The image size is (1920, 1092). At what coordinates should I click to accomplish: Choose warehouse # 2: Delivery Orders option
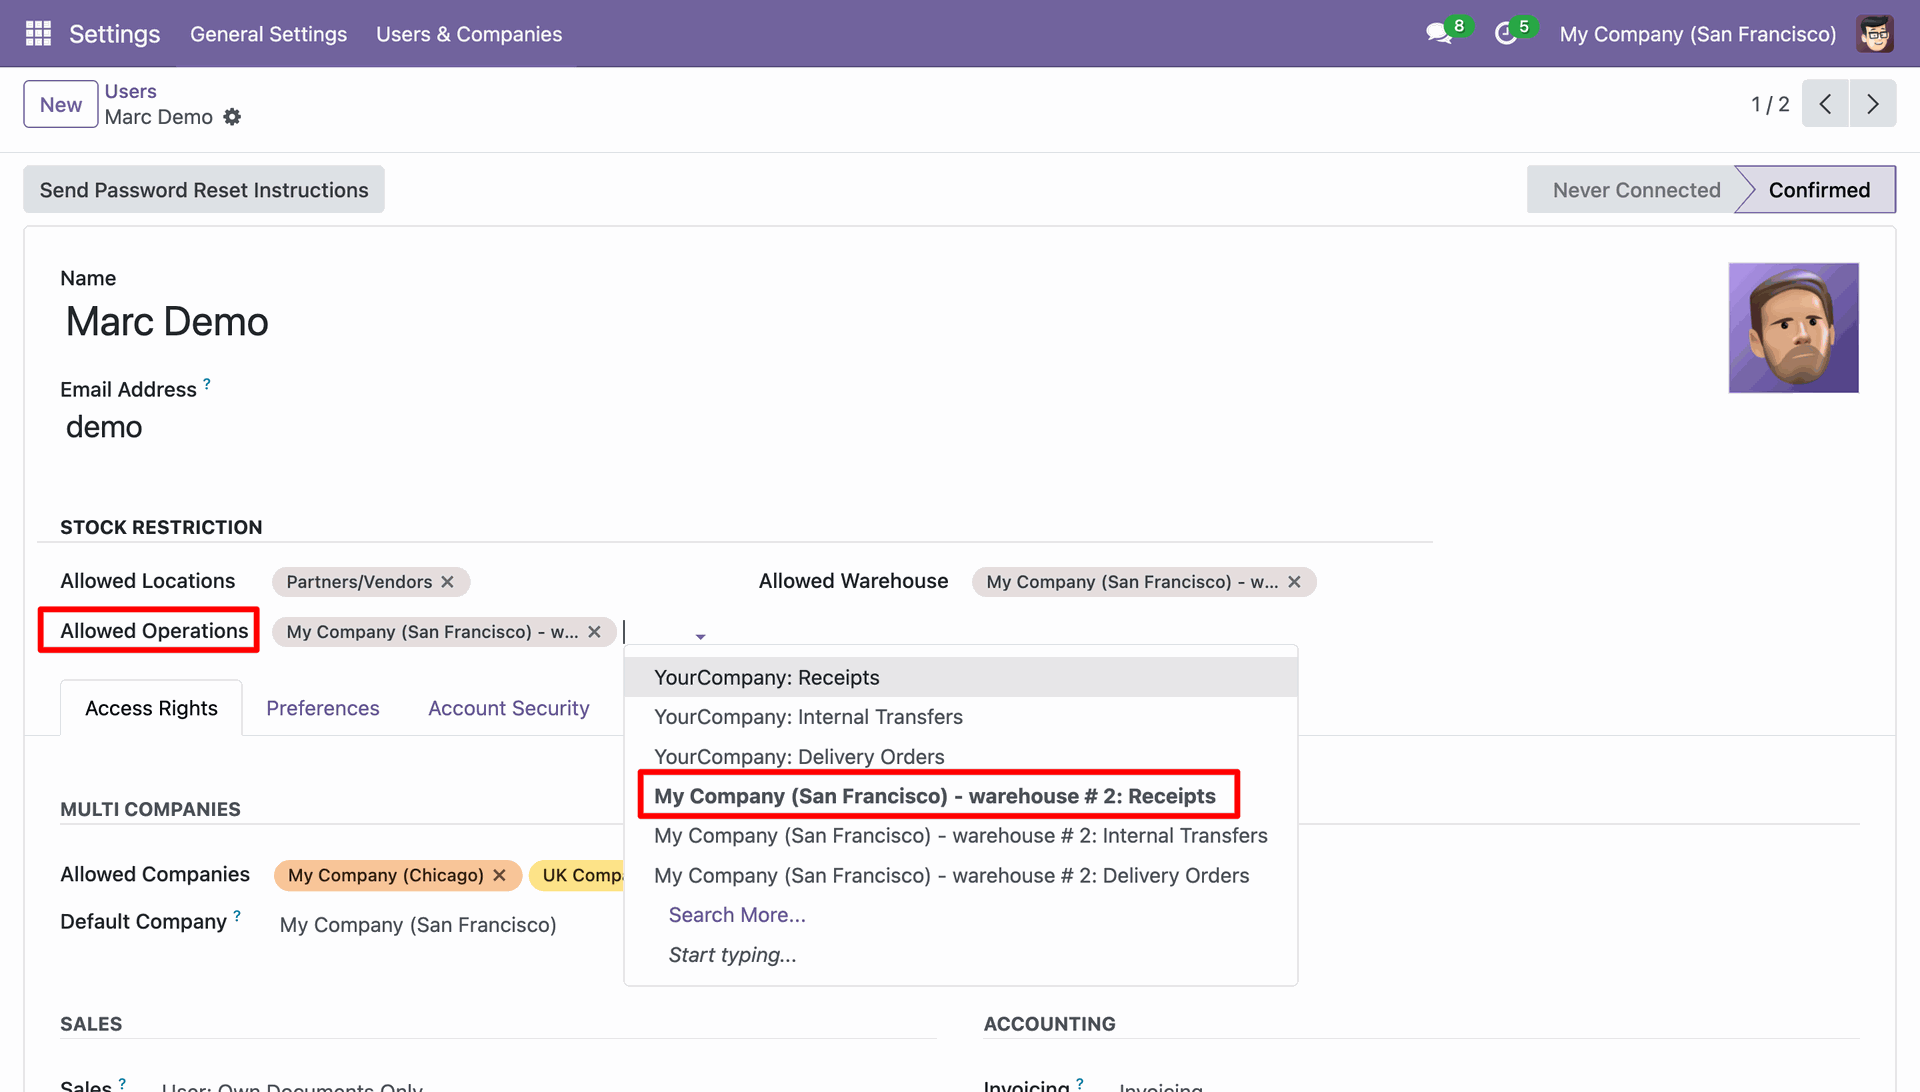coord(951,876)
